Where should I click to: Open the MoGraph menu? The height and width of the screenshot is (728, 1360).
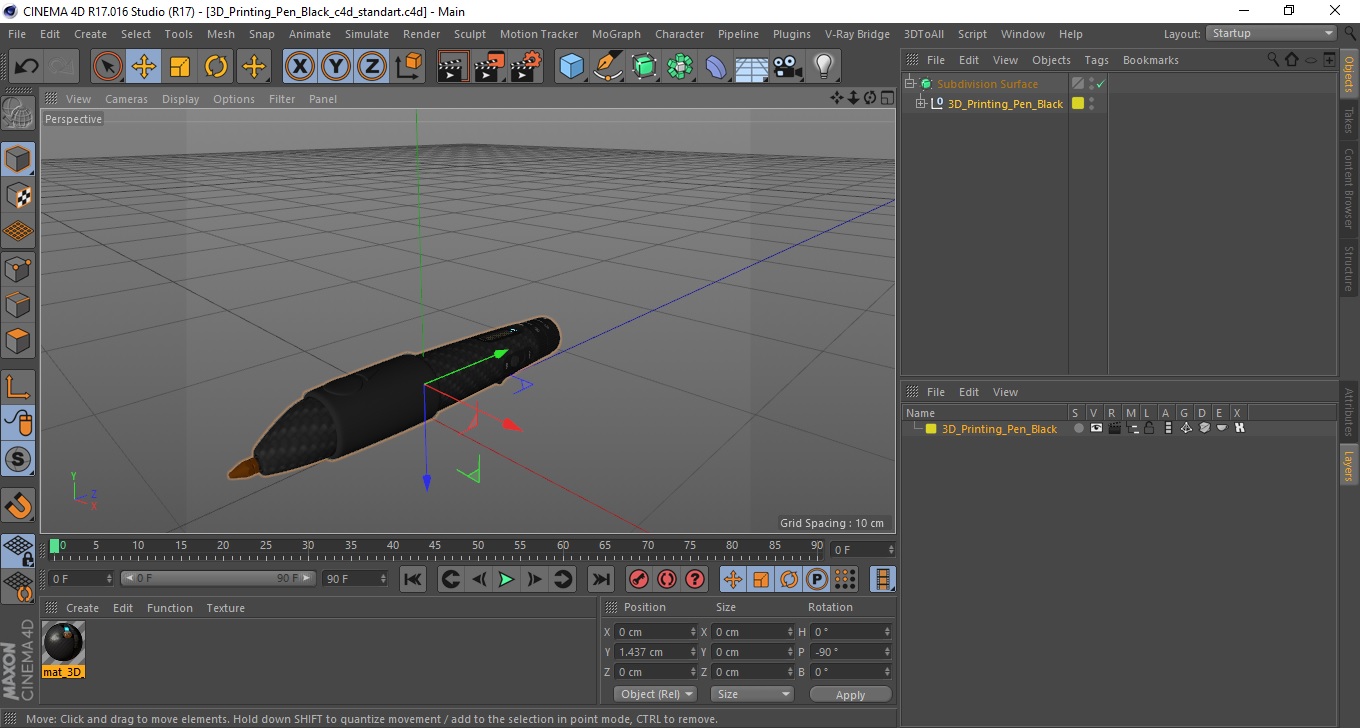(x=616, y=34)
